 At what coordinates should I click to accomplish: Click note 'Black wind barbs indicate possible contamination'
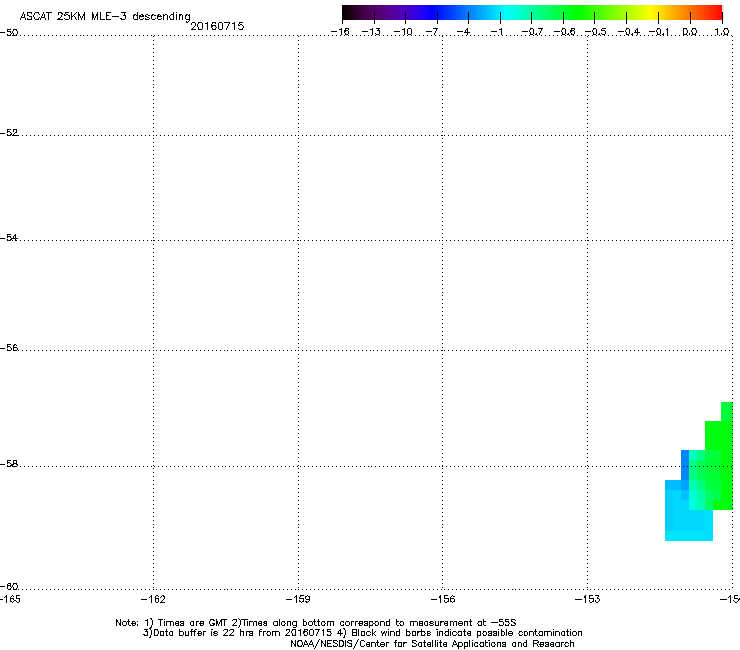click(x=467, y=633)
